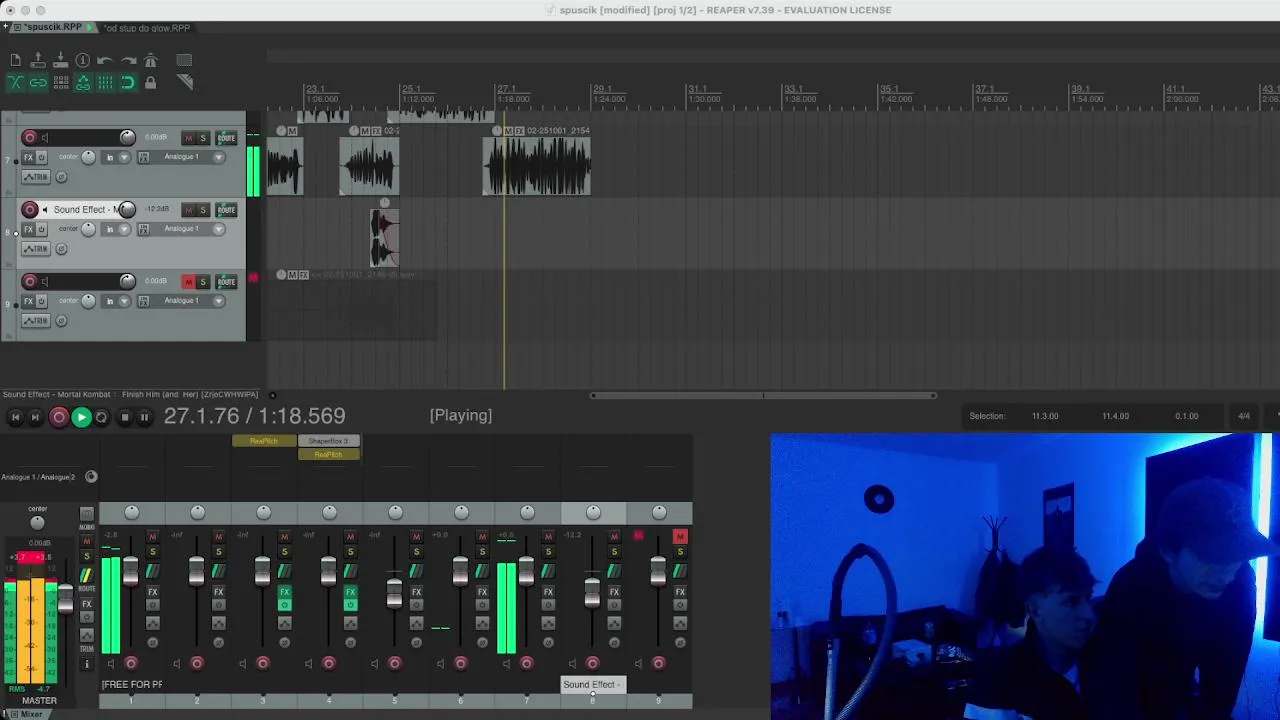Image resolution: width=1280 pixels, height=720 pixels.
Task: Toggle snap magnet toolbar icon
Action: (128, 83)
